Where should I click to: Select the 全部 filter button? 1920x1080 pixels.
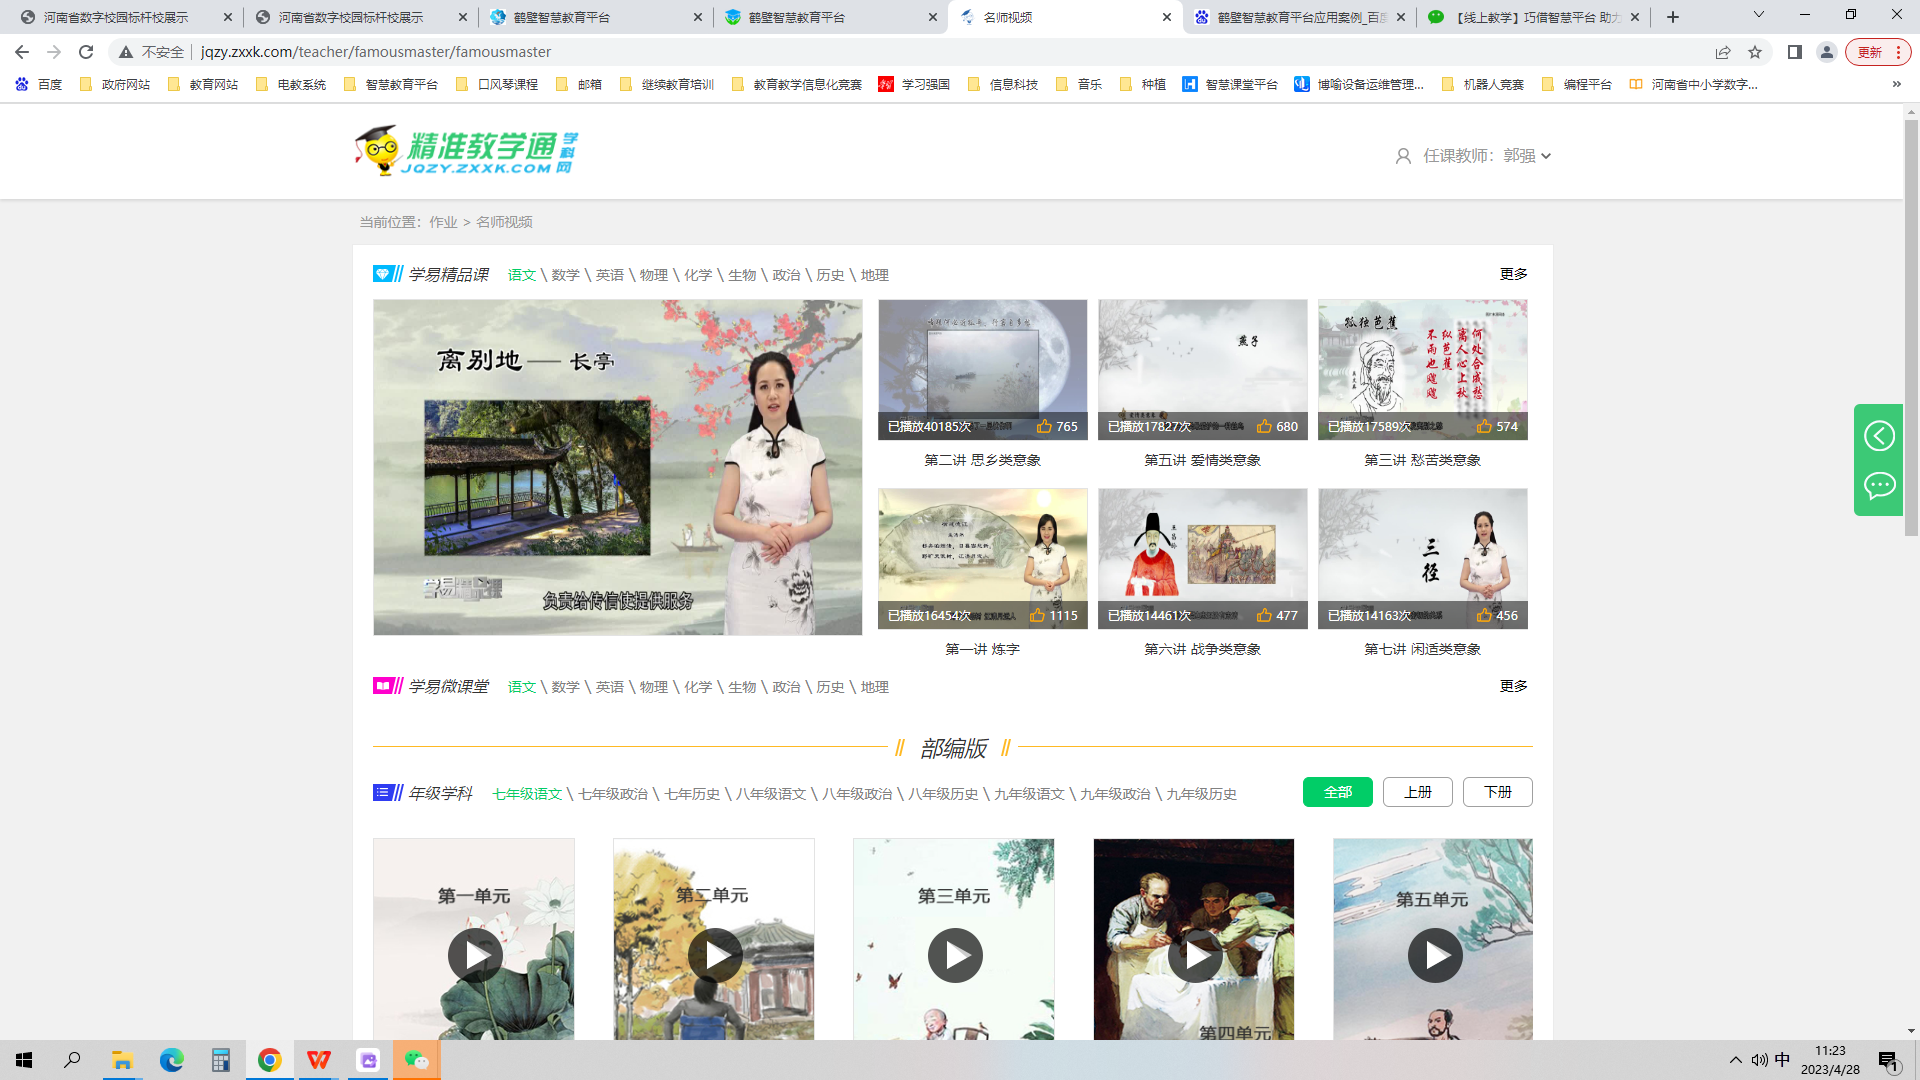[x=1337, y=792]
